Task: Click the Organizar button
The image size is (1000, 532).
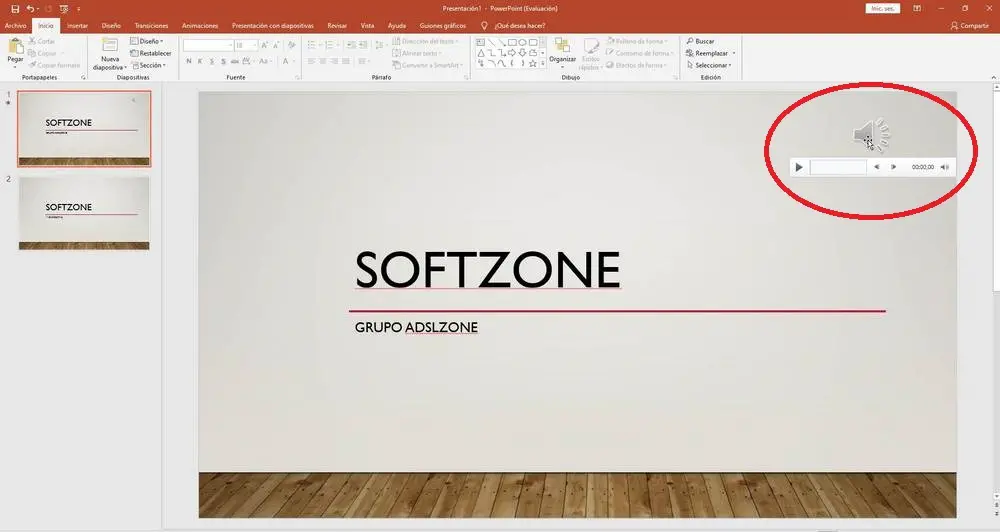Action: [x=562, y=52]
